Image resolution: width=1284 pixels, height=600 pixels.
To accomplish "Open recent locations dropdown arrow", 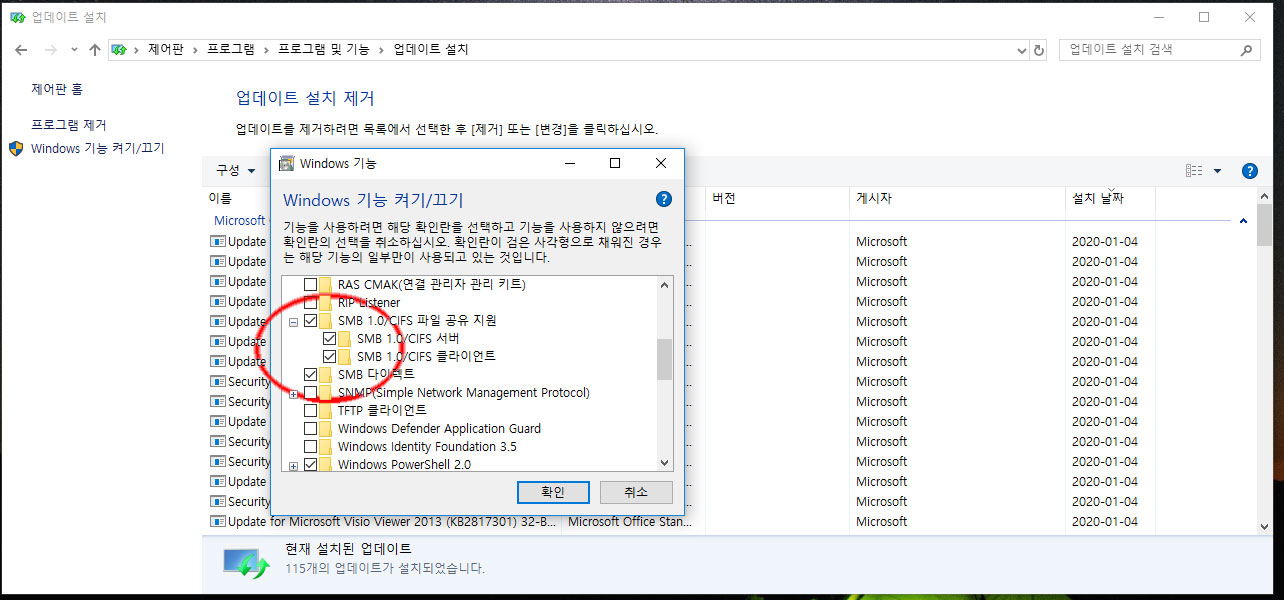I will (x=73, y=50).
